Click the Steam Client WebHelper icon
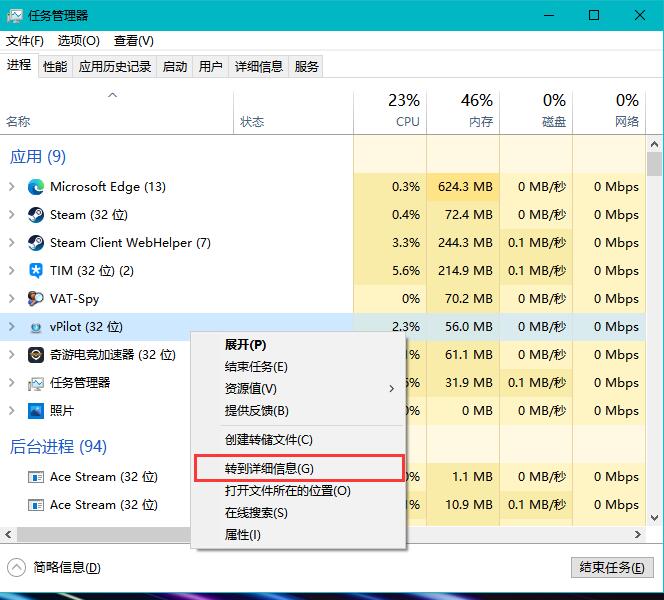Screen dimensions: 664x600 pyautogui.click(x=36, y=243)
